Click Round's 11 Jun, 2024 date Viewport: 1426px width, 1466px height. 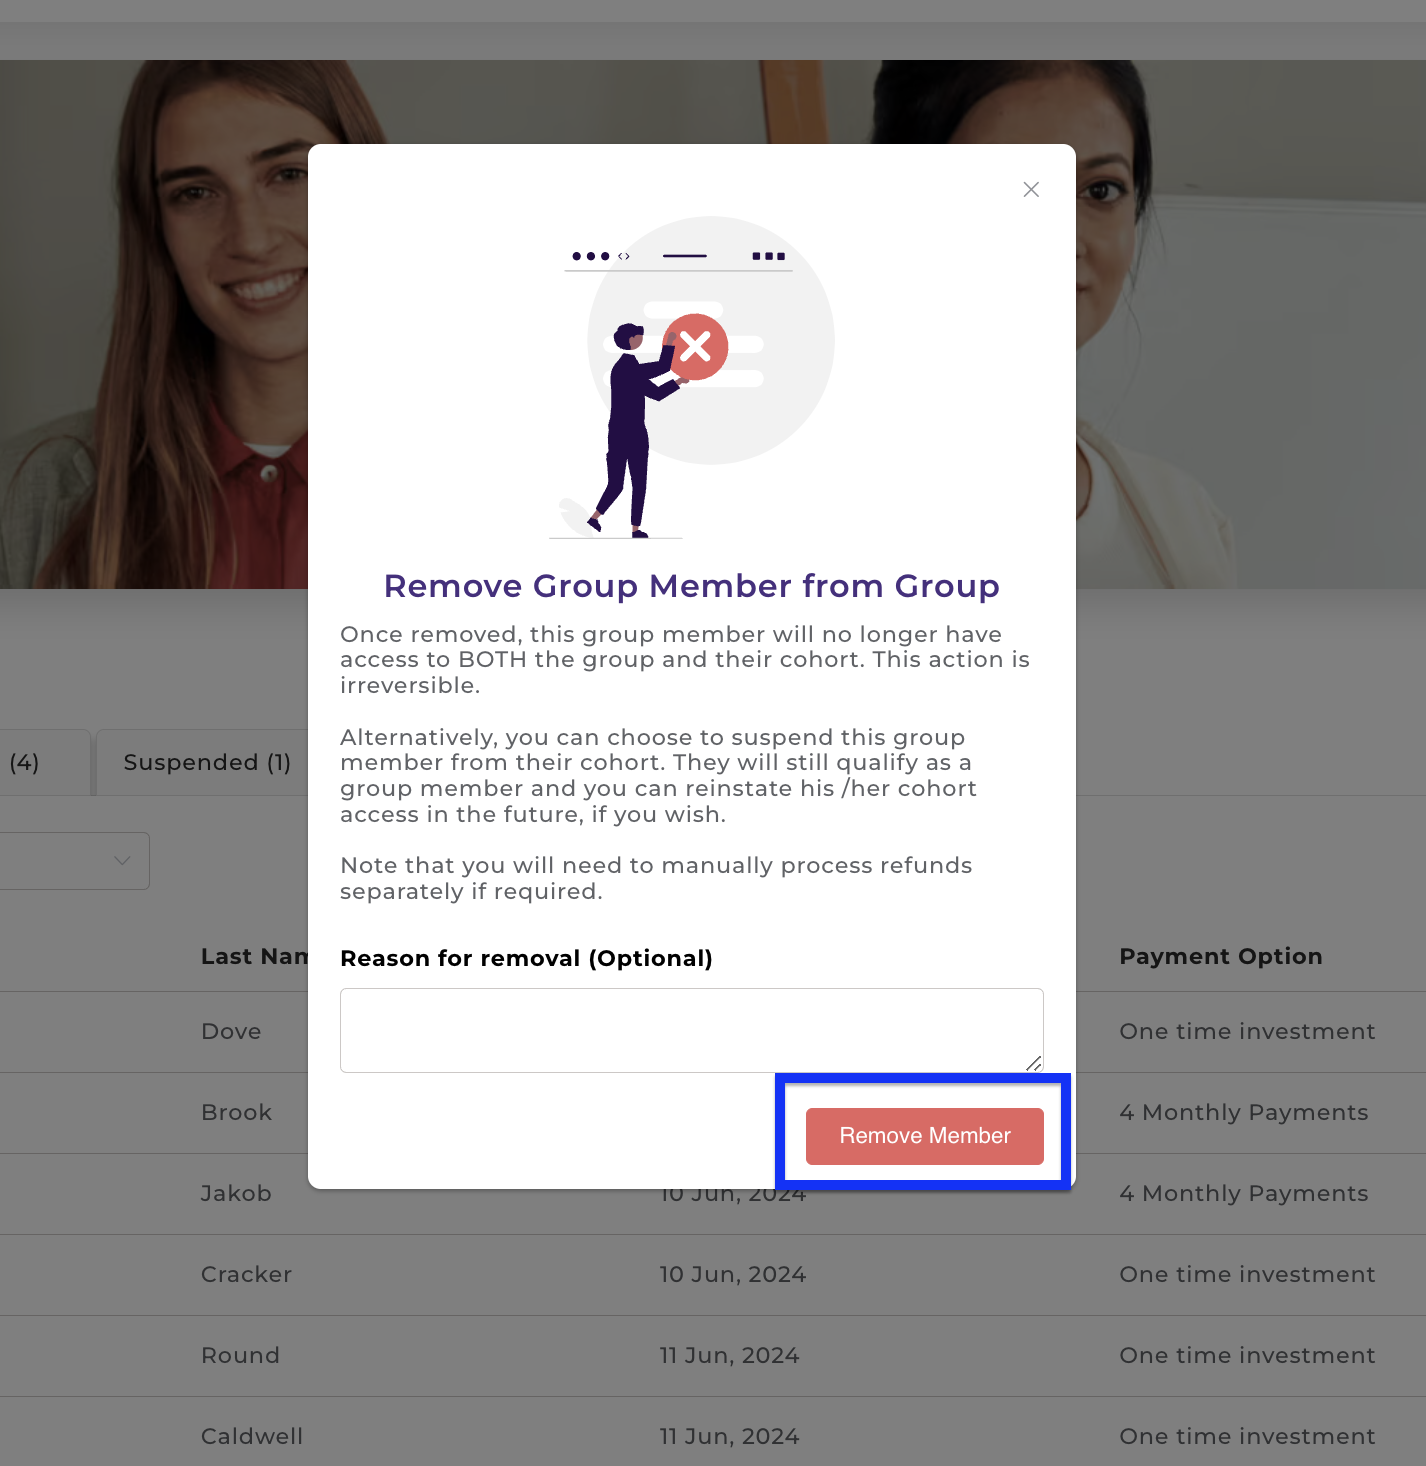[729, 1356]
